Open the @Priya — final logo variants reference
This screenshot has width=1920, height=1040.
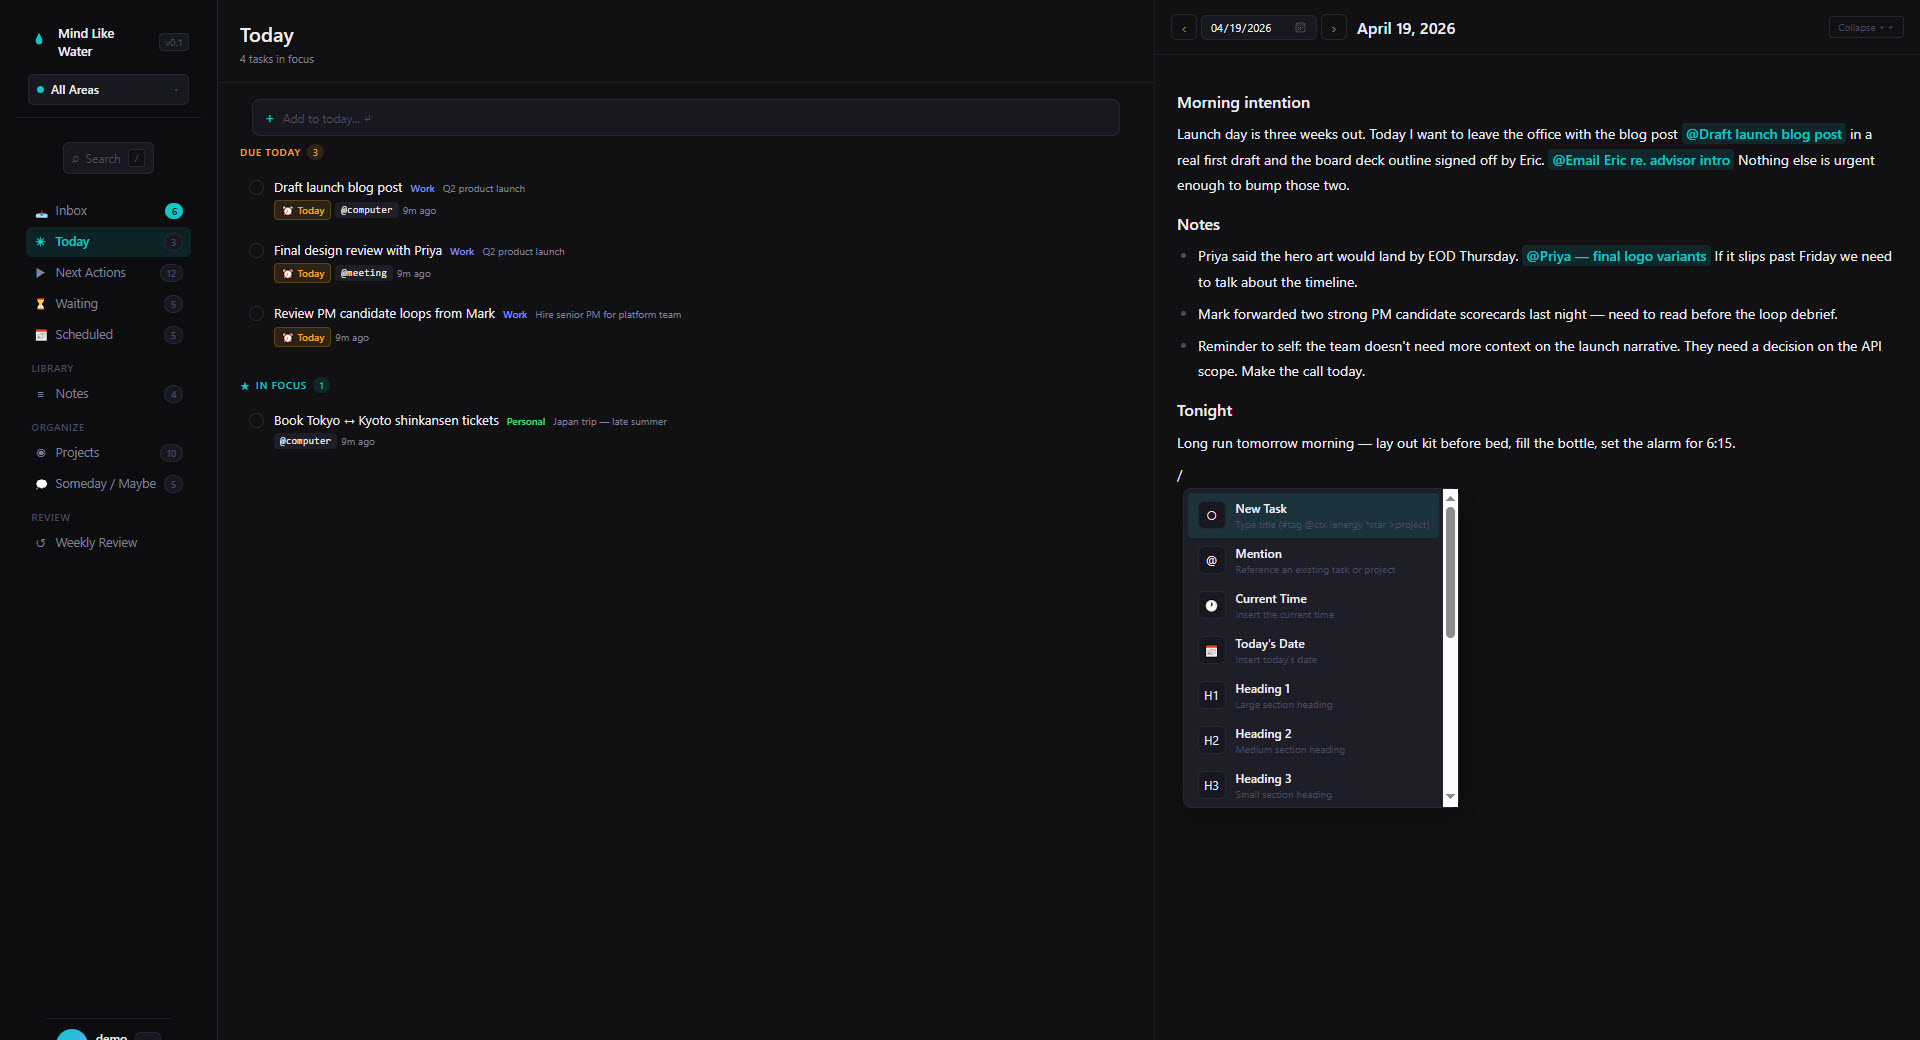pos(1614,256)
